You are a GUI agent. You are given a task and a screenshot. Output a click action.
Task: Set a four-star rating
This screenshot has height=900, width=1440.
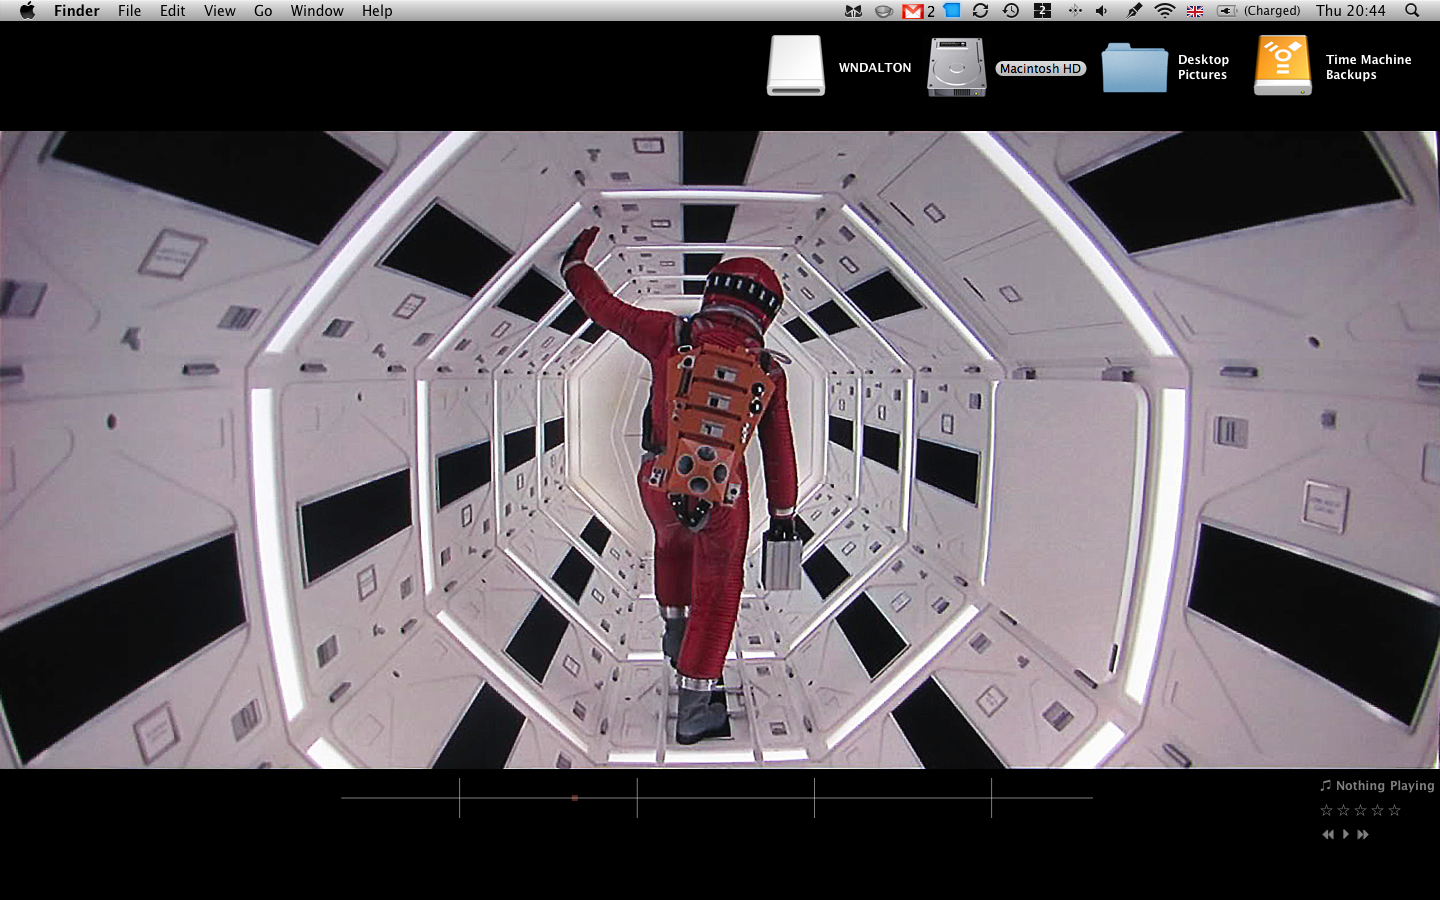point(1377,810)
